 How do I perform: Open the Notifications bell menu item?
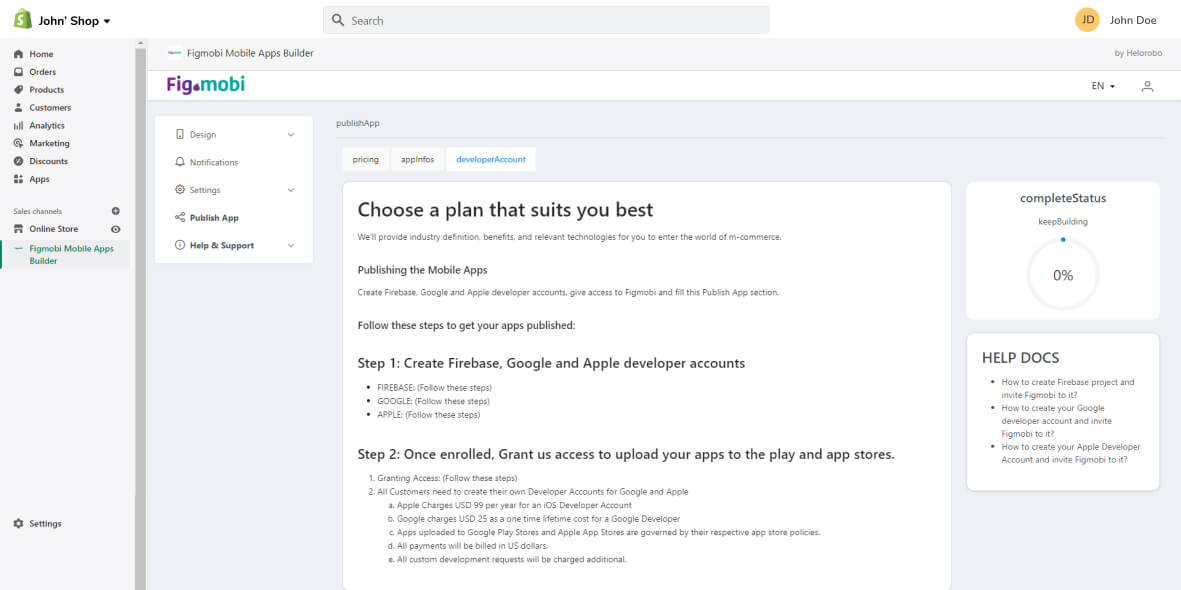(213, 162)
